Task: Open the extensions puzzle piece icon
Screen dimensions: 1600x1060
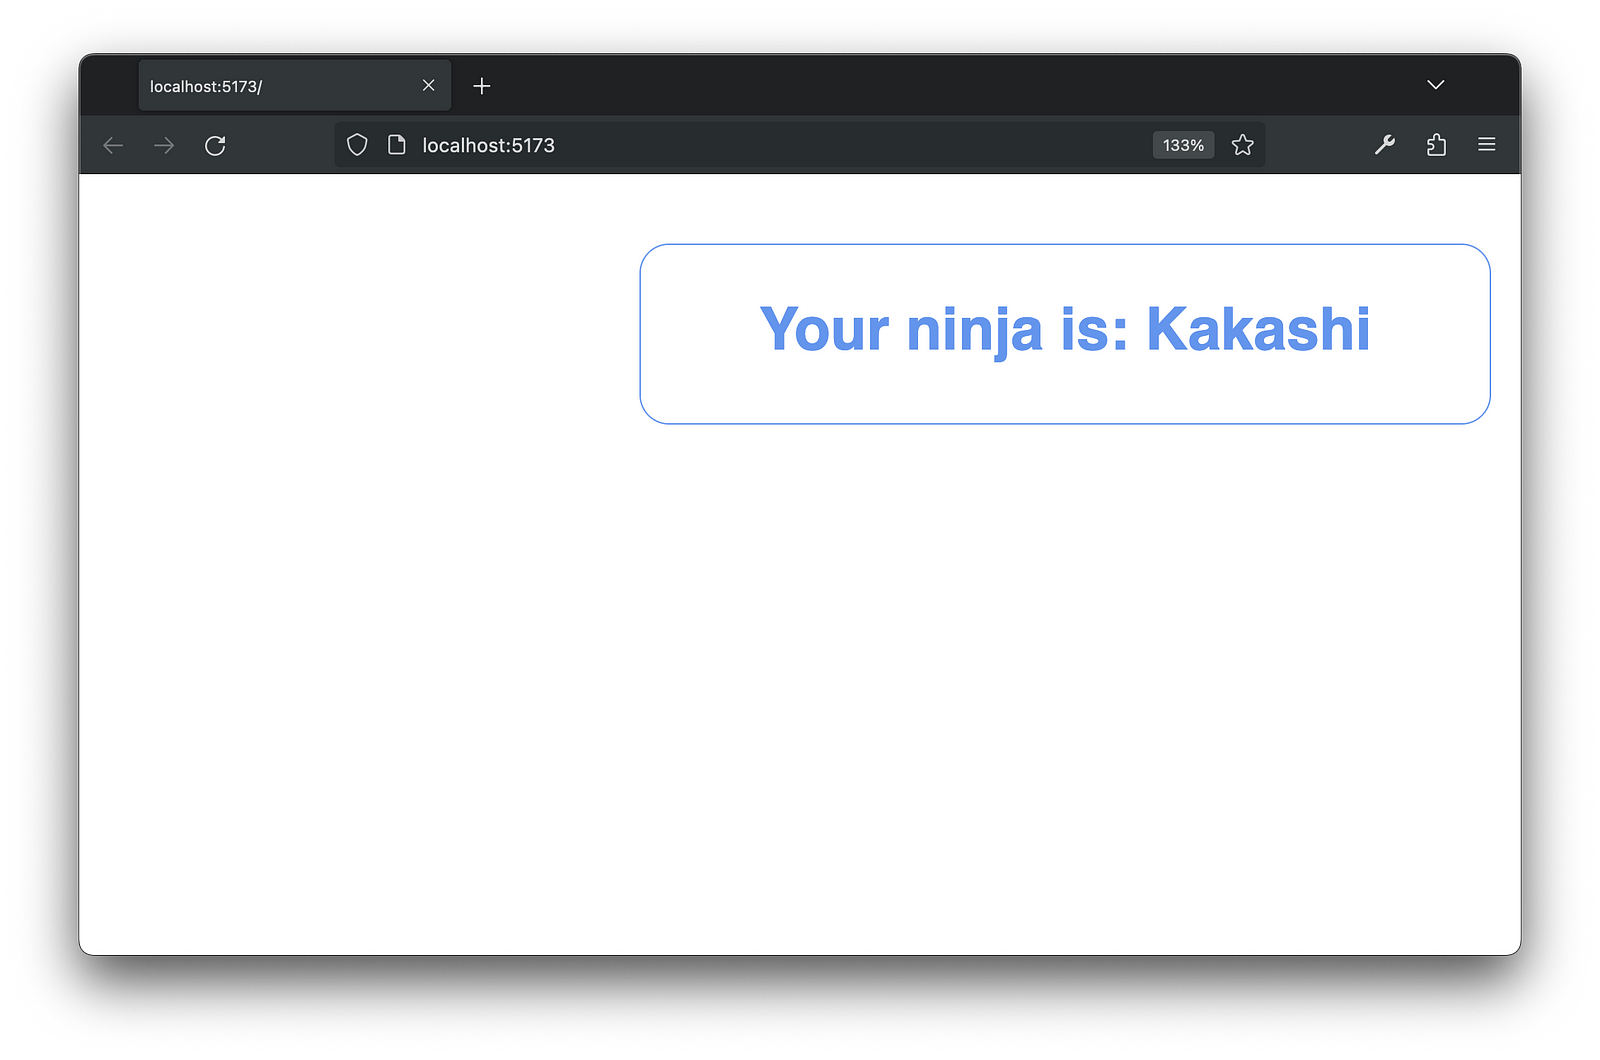Action: (x=1437, y=145)
